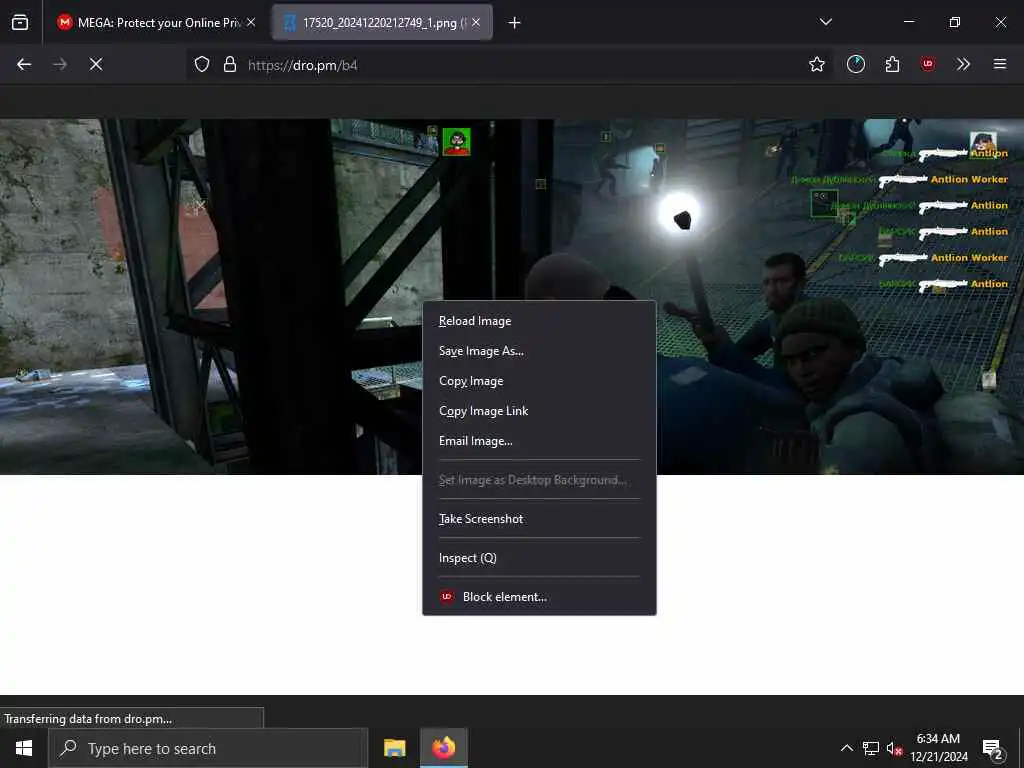The width and height of the screenshot is (1024, 768).
Task: Open the Windows Start menu
Action: [24, 748]
